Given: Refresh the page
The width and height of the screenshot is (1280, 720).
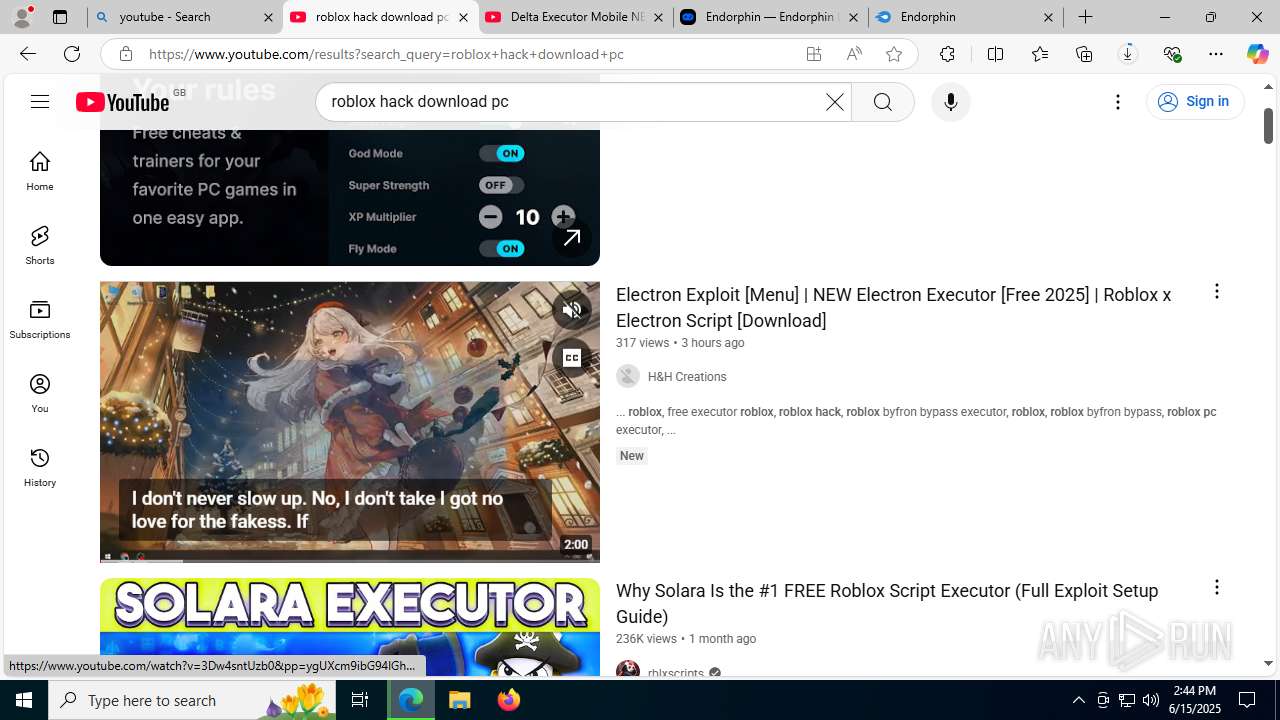Looking at the screenshot, I should 72,54.
